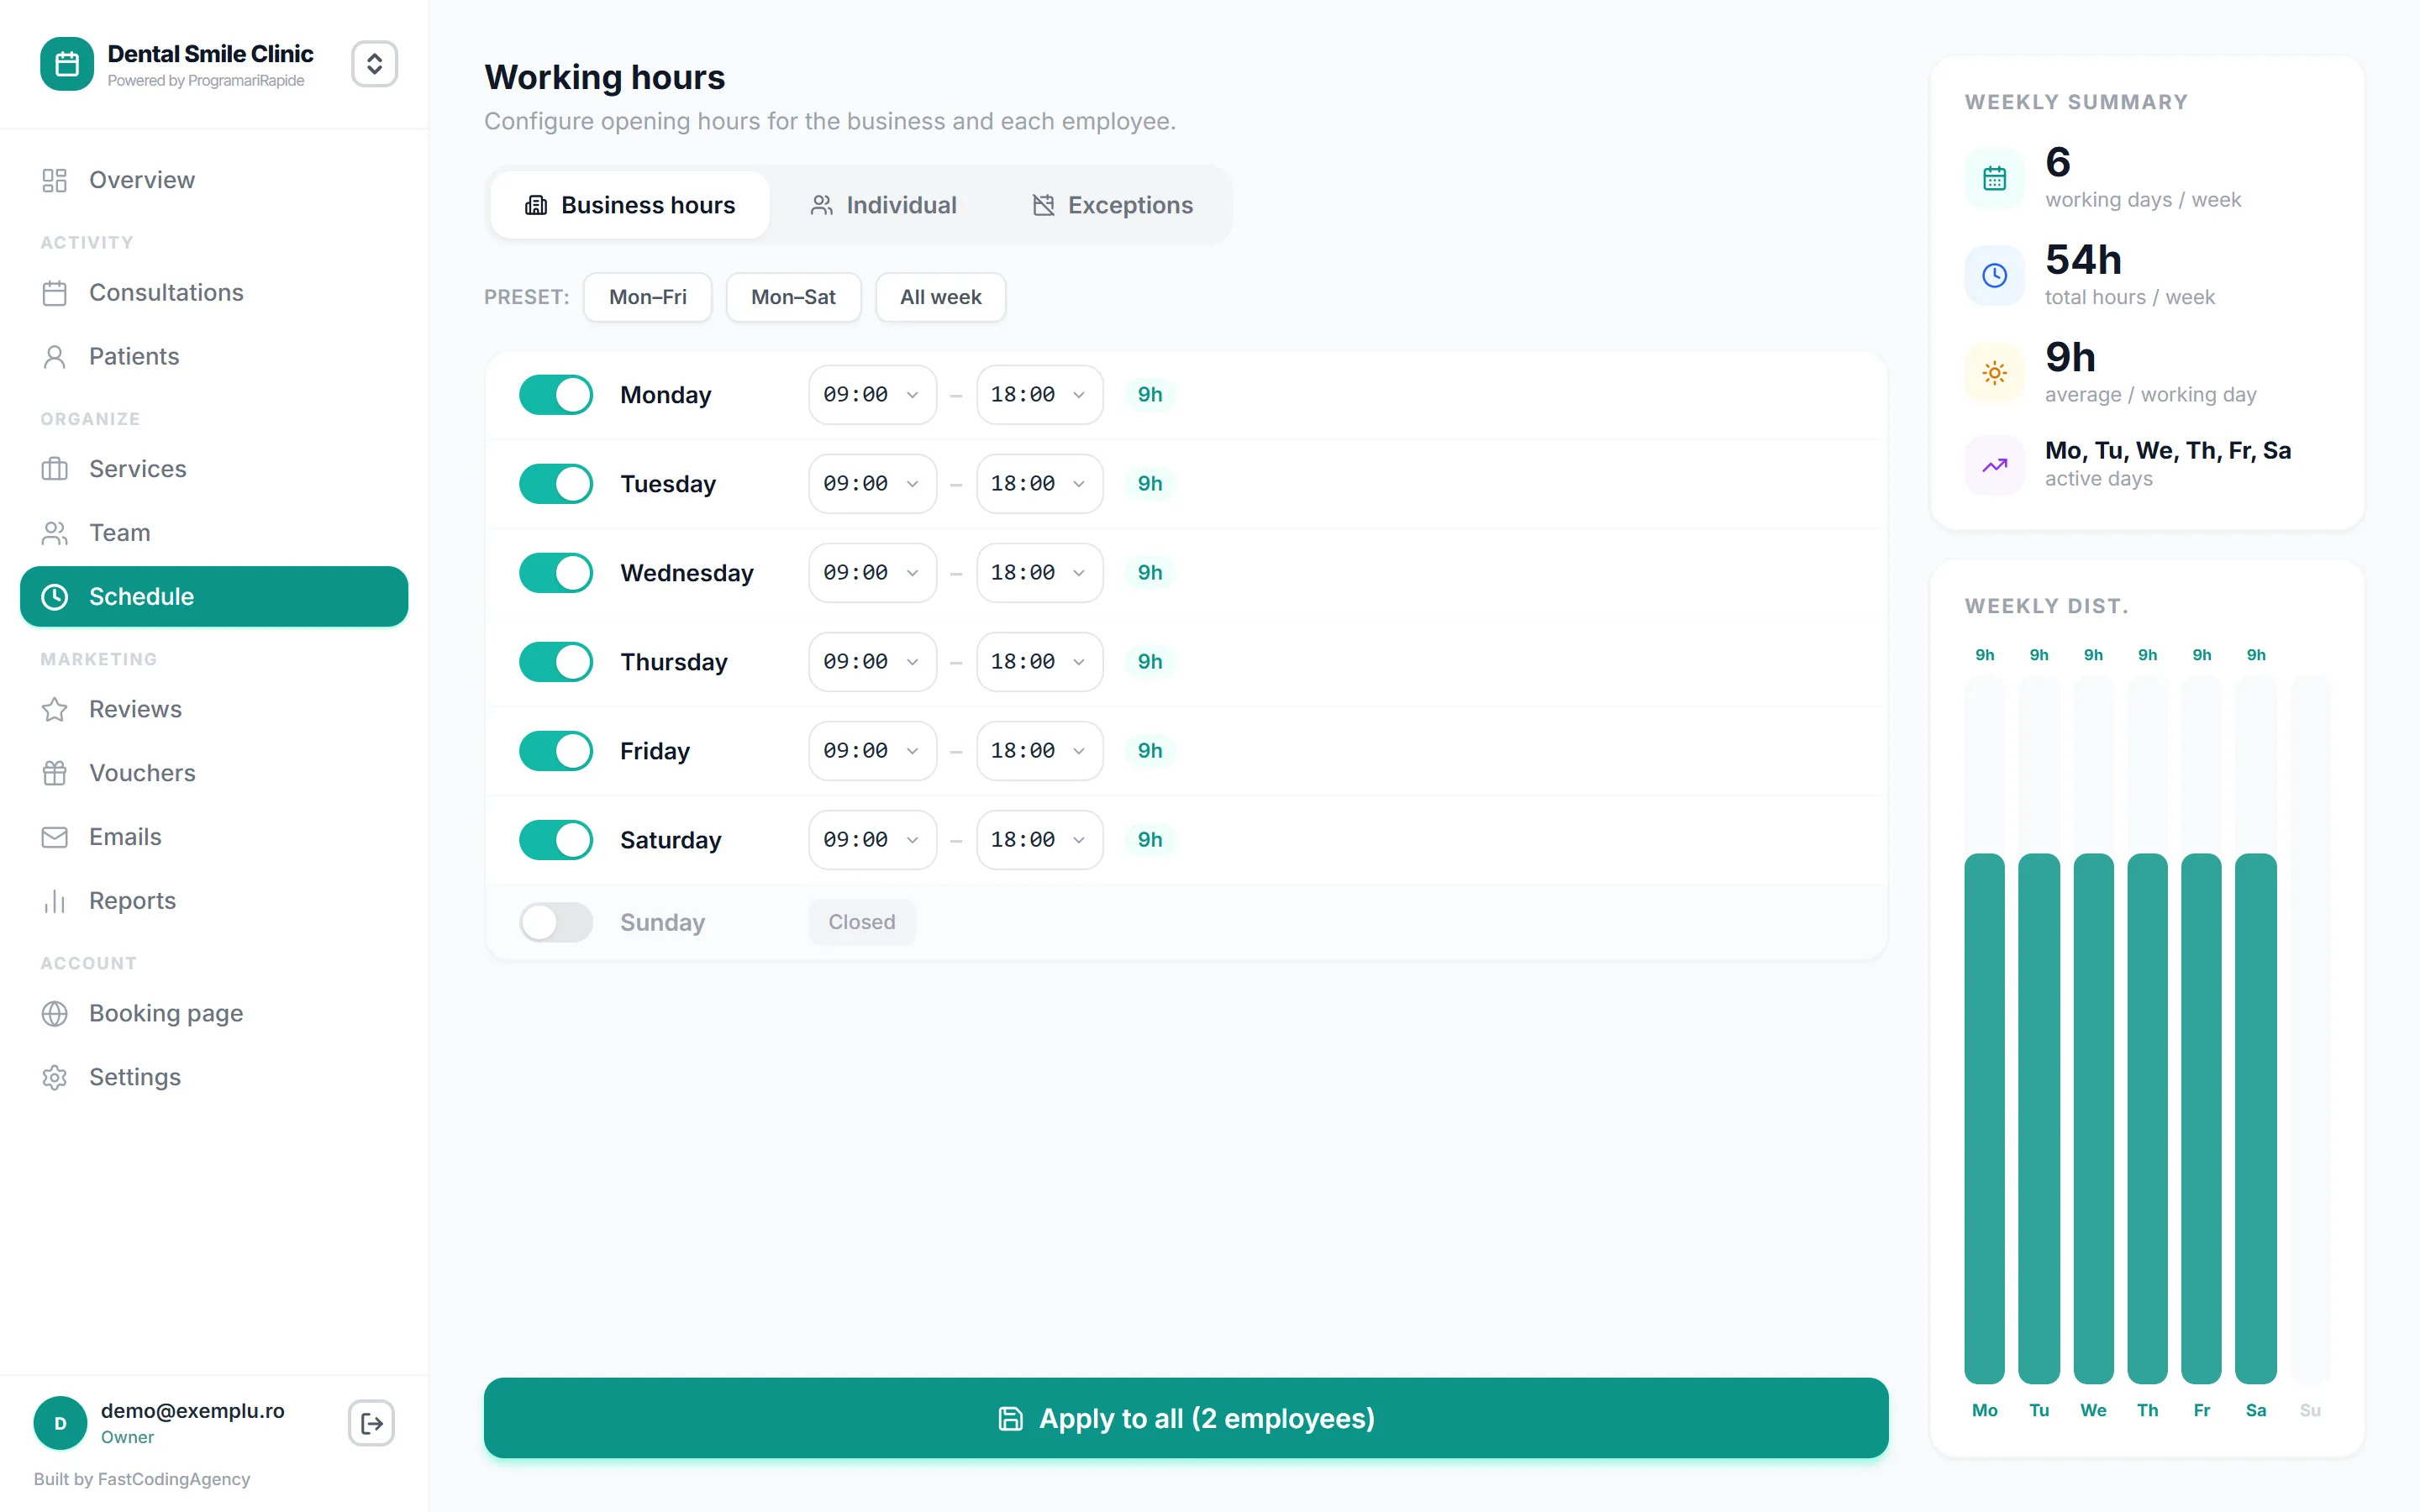The image size is (2420, 1512).
Task: Click the logout icon beside demo@exemplu.ro
Action: [371, 1423]
